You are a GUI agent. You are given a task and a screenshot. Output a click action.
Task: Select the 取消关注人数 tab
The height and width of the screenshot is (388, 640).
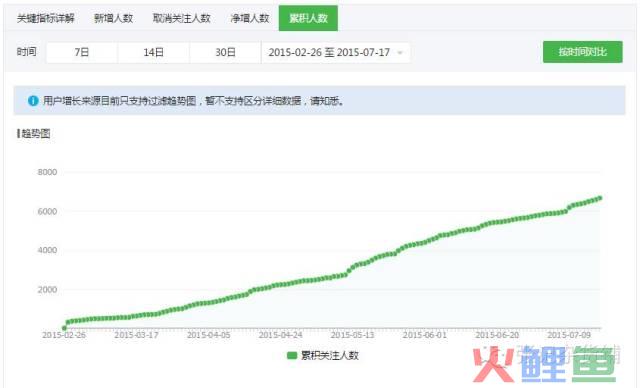[x=182, y=18]
